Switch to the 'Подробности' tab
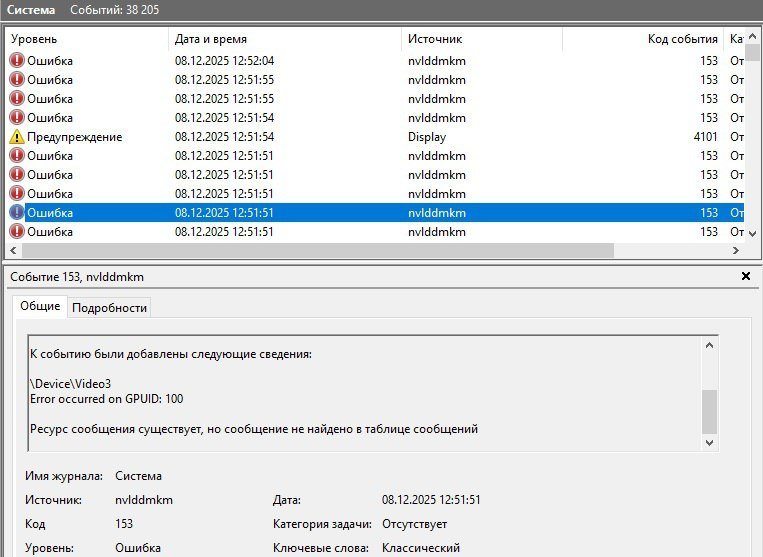The height and width of the screenshot is (557, 763). click(x=110, y=307)
